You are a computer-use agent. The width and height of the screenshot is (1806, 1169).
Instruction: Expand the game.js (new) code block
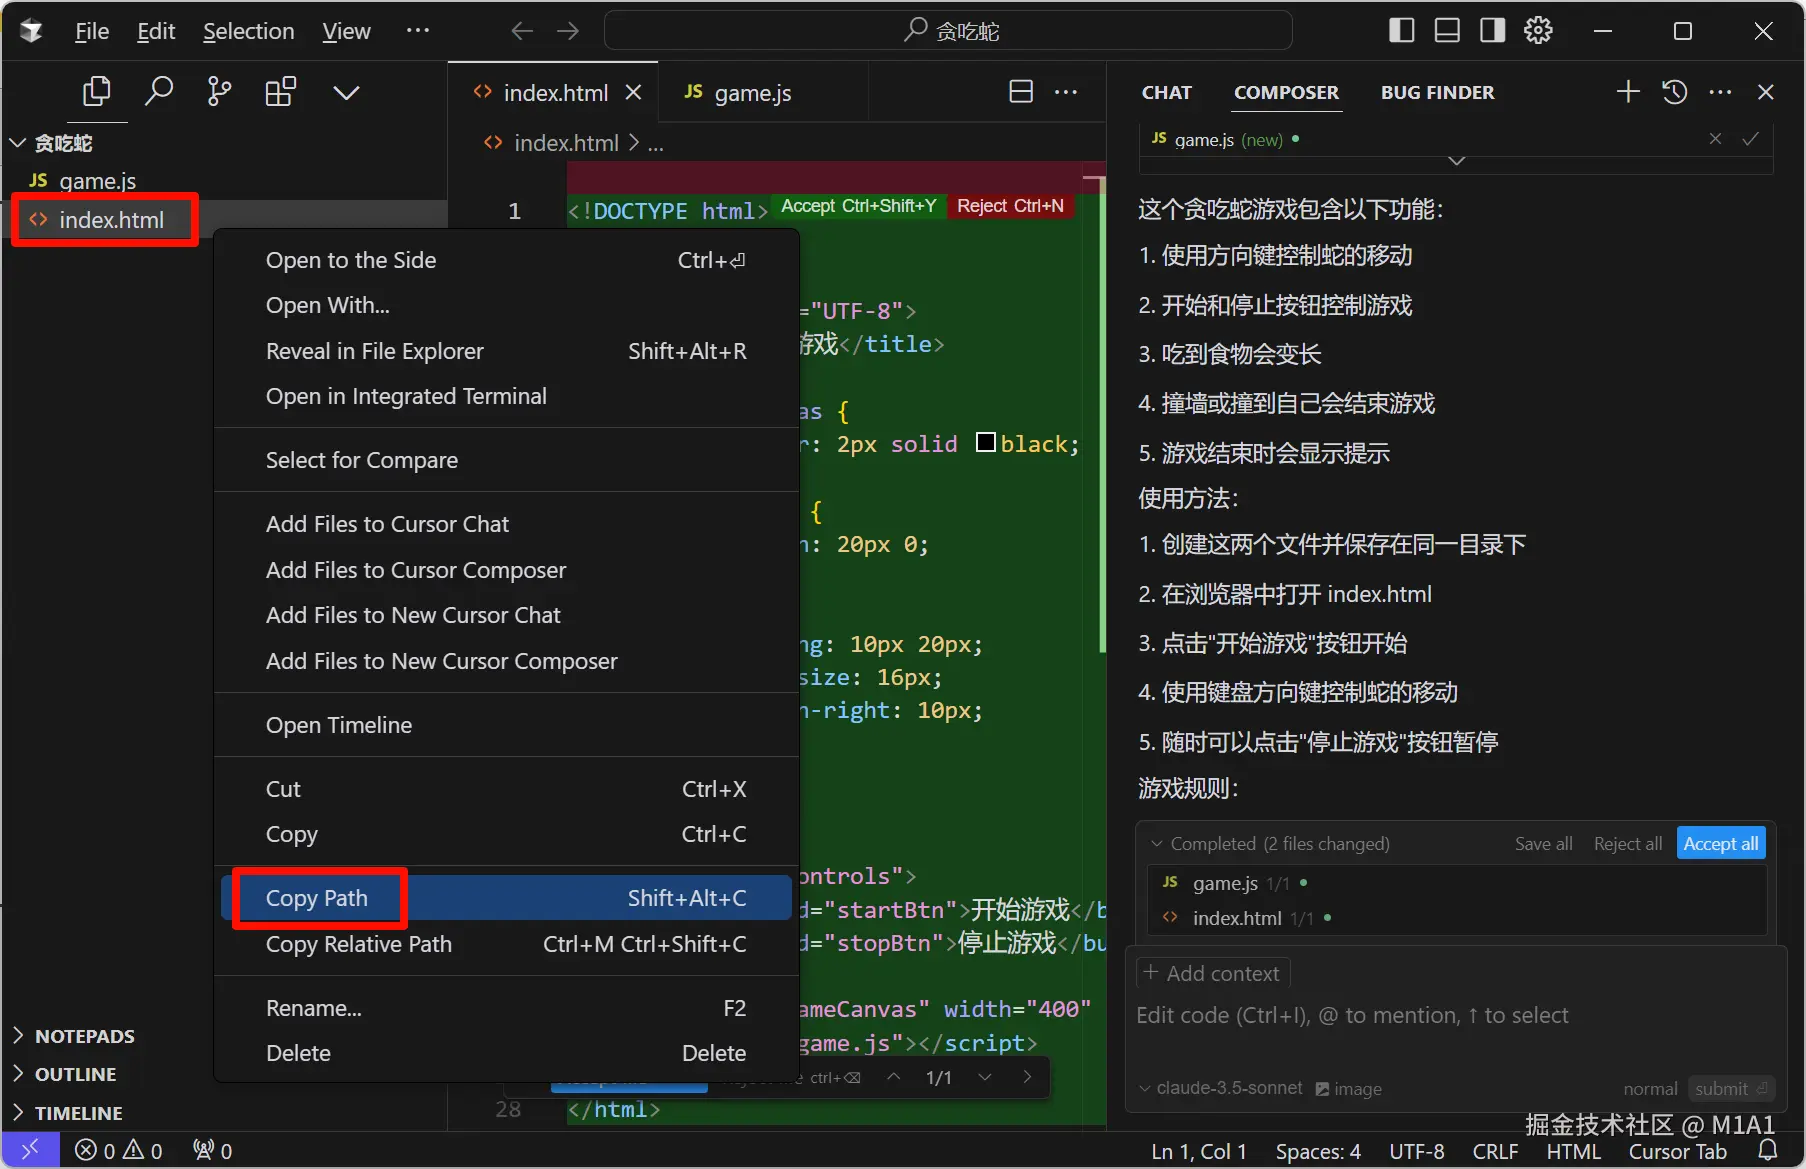1457,160
